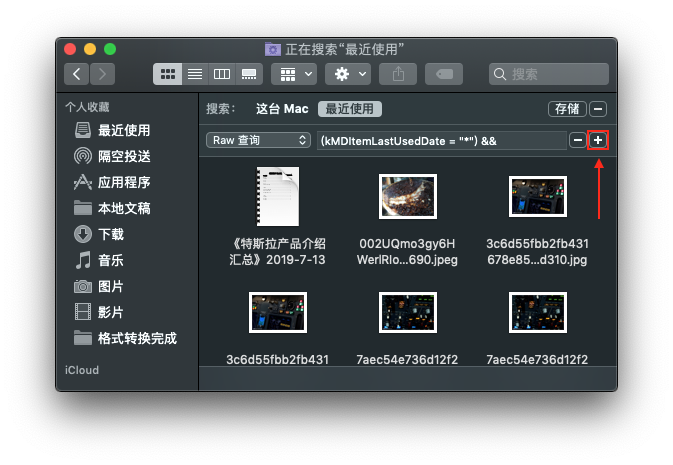The height and width of the screenshot is (465, 673).
Task: Open 应用程序 in the sidebar
Action: click(x=124, y=182)
